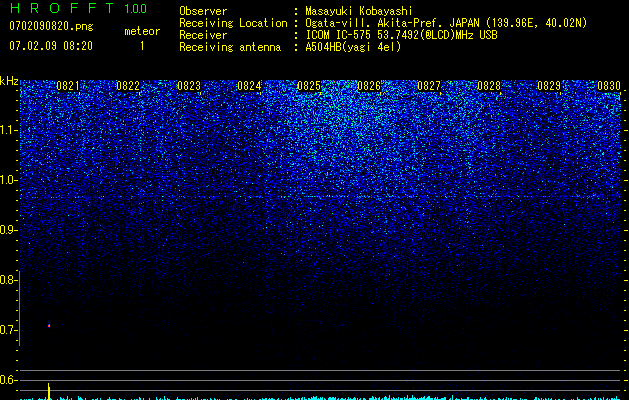Click receiver text ICOM IC-575 53.7492 MHz

401,35
